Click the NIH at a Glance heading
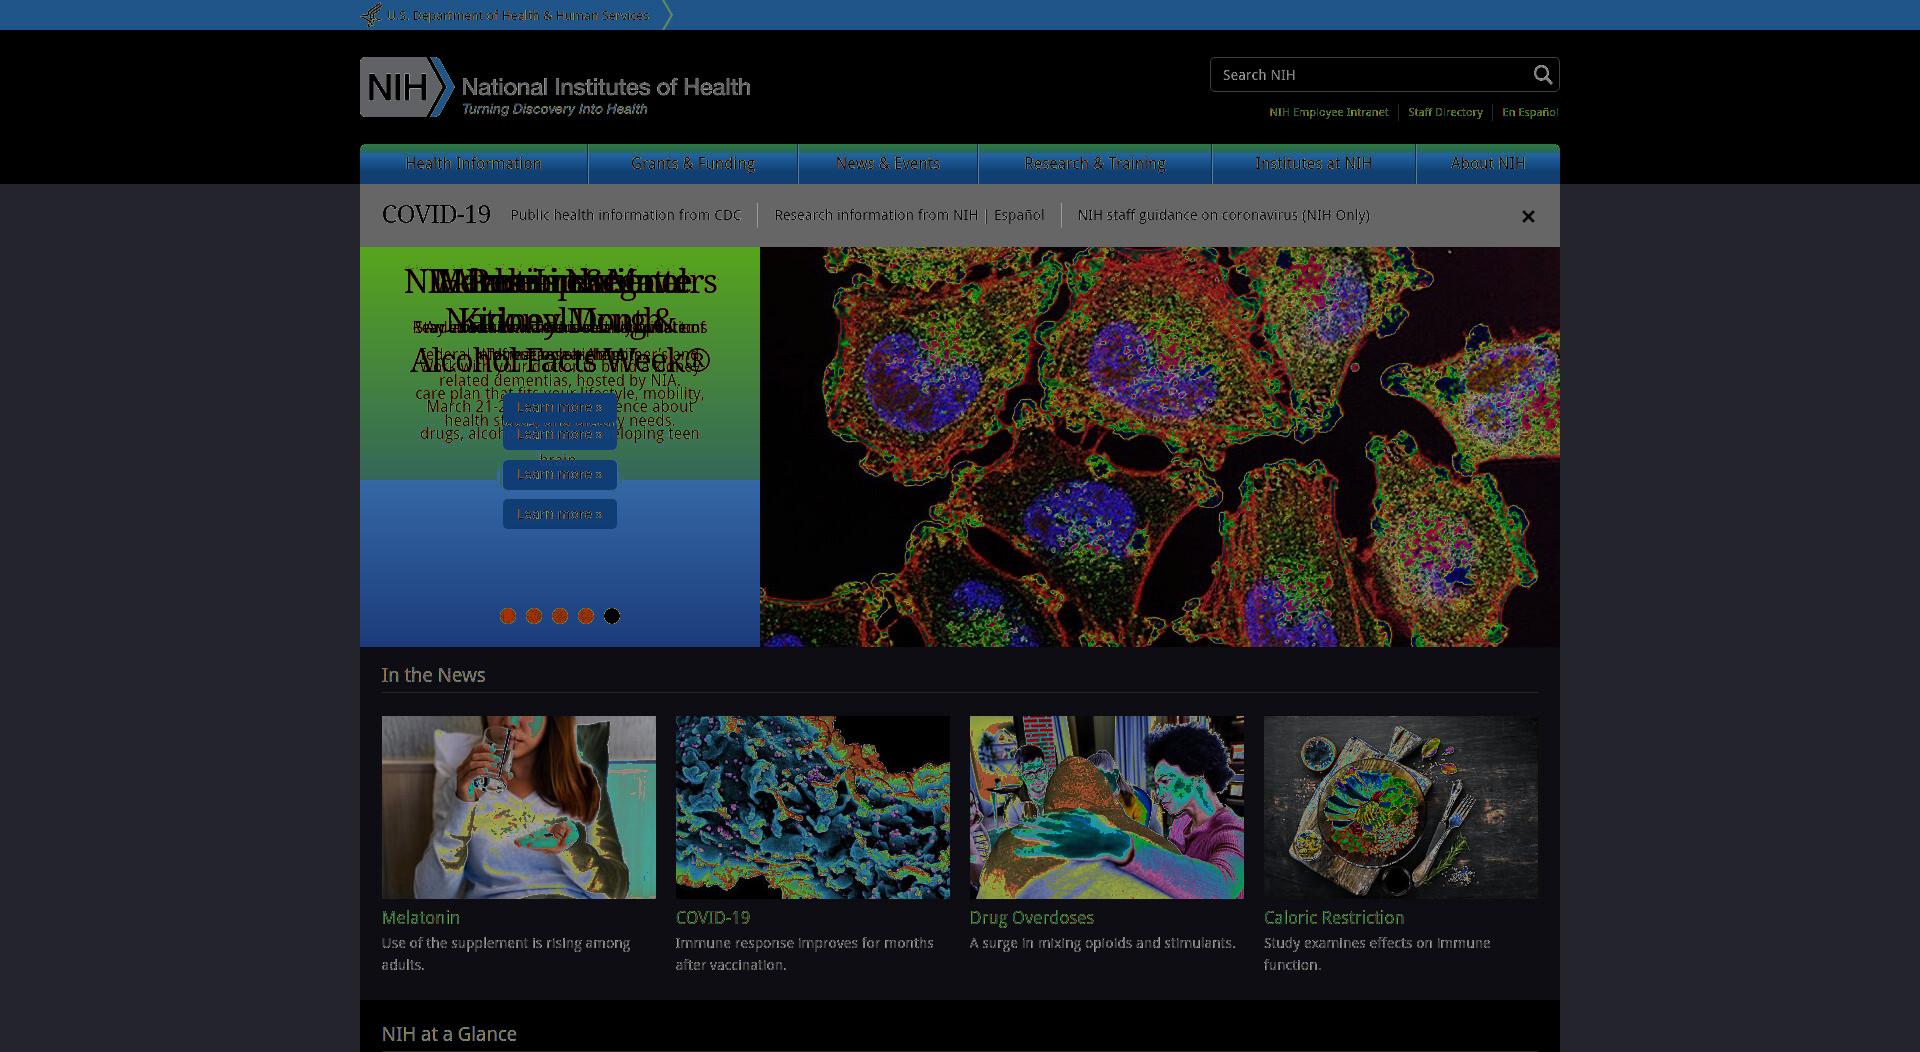1920x1052 pixels. pyautogui.click(x=449, y=1034)
